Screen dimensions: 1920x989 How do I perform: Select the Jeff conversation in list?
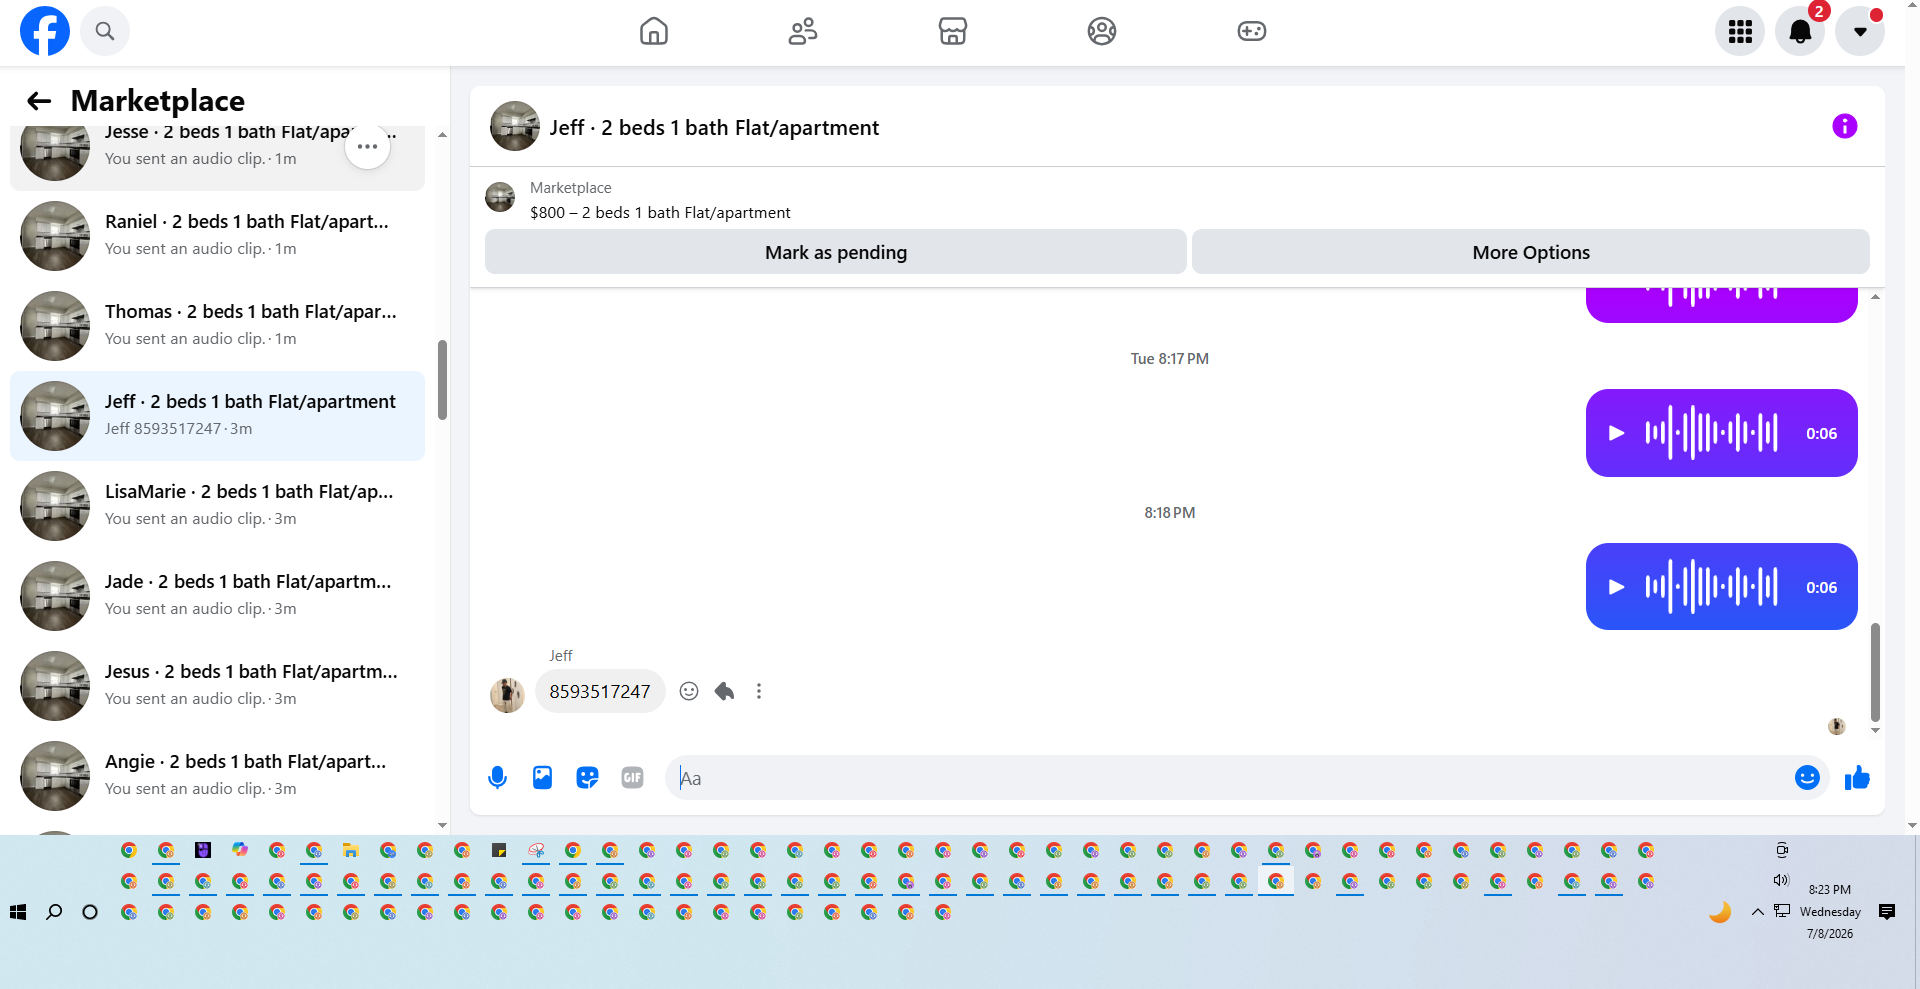217,416
